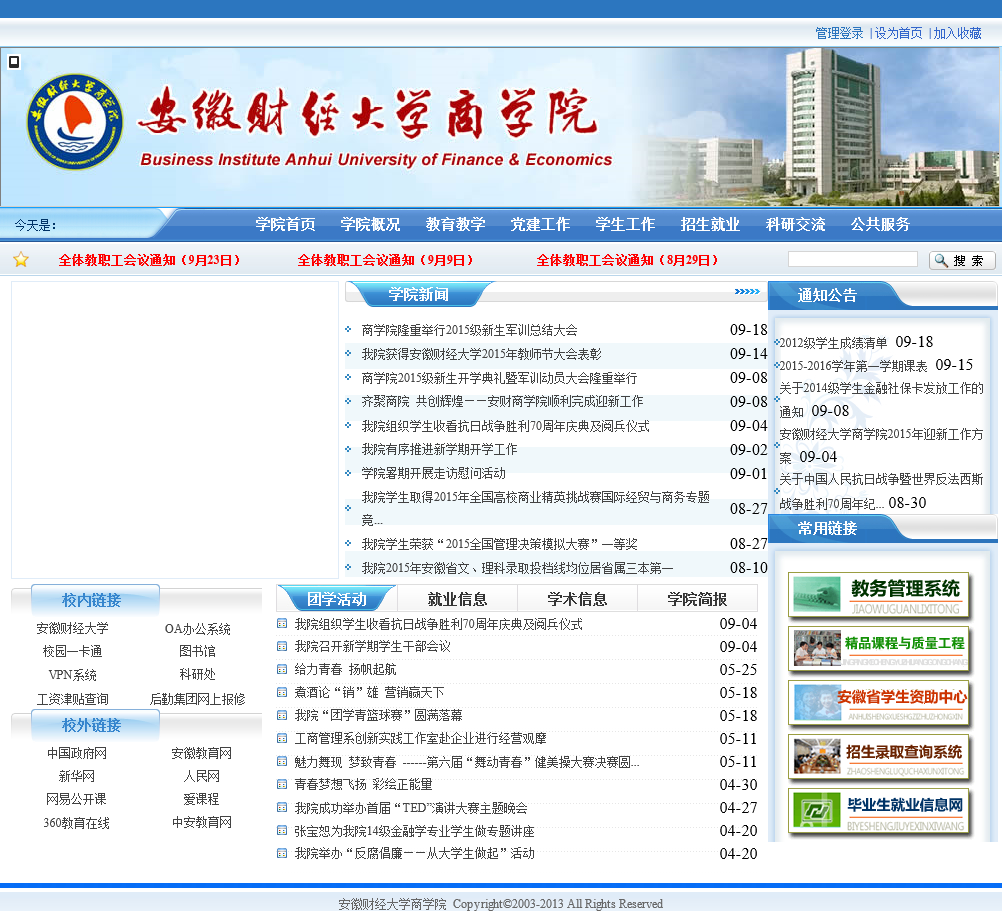Open the 学院新闻 more arrows

[x=747, y=292]
